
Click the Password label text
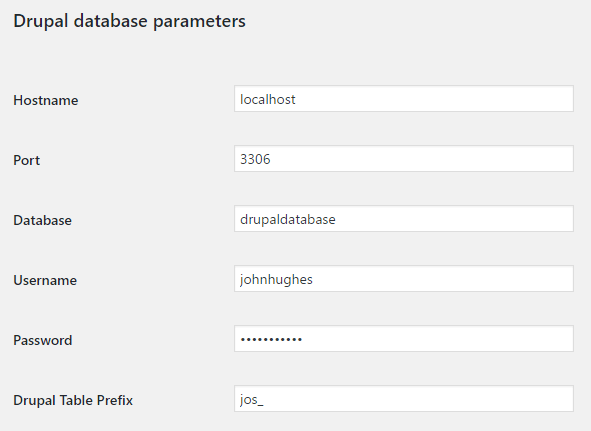43,340
